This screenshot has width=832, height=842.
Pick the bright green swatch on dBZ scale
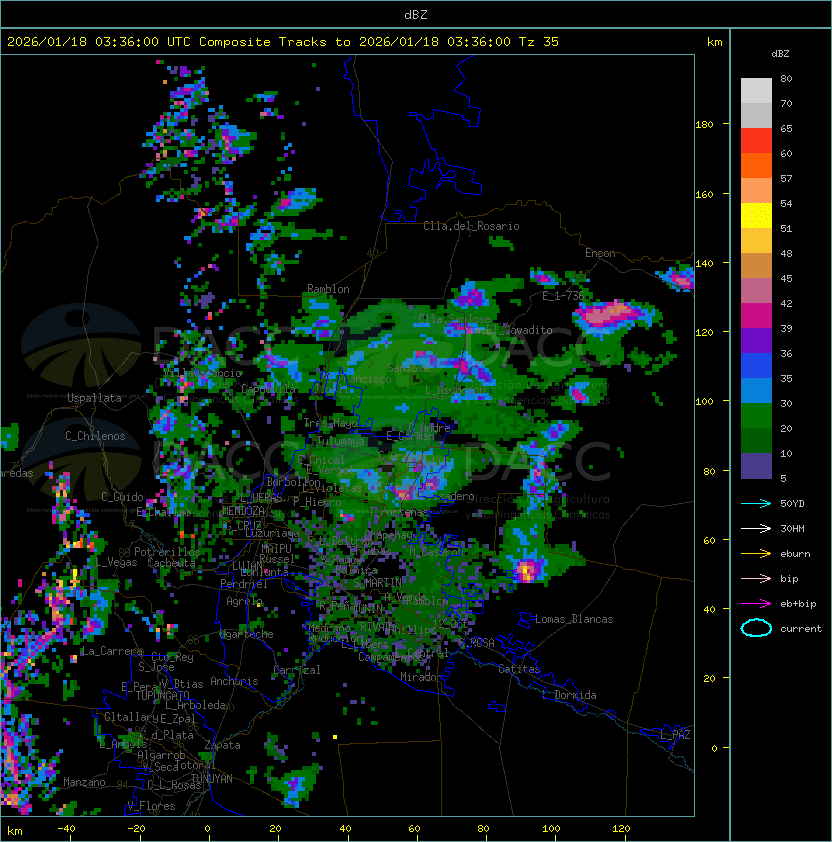(x=756, y=416)
